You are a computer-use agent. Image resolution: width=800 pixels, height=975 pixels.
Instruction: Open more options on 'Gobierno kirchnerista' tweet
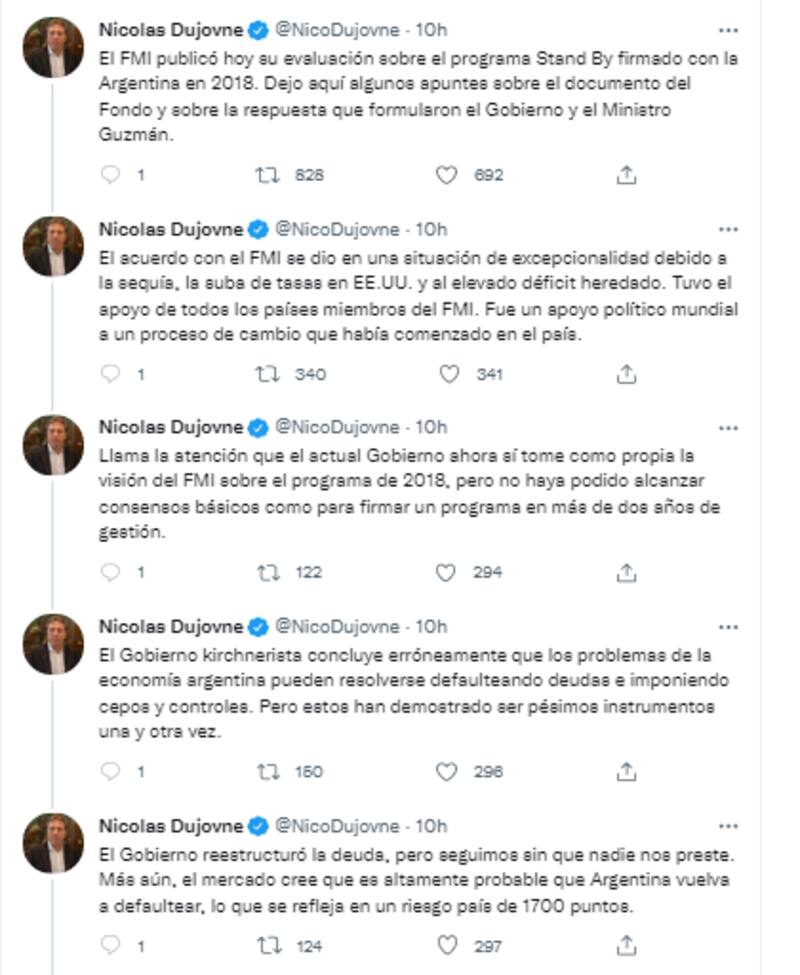pyautogui.click(x=729, y=627)
